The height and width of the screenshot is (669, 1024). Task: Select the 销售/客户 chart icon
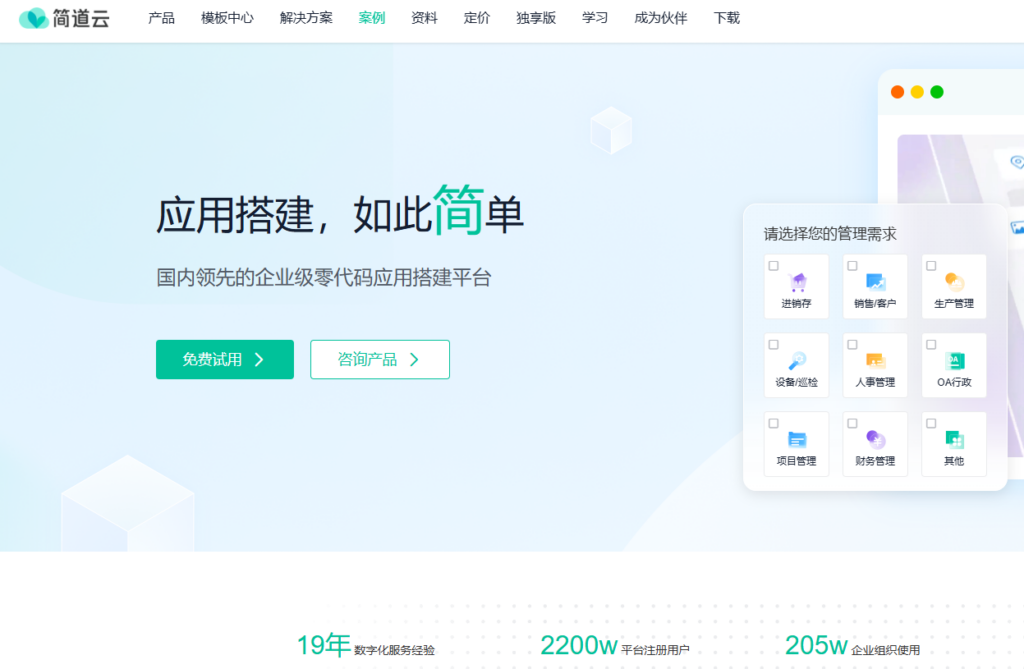[876, 282]
